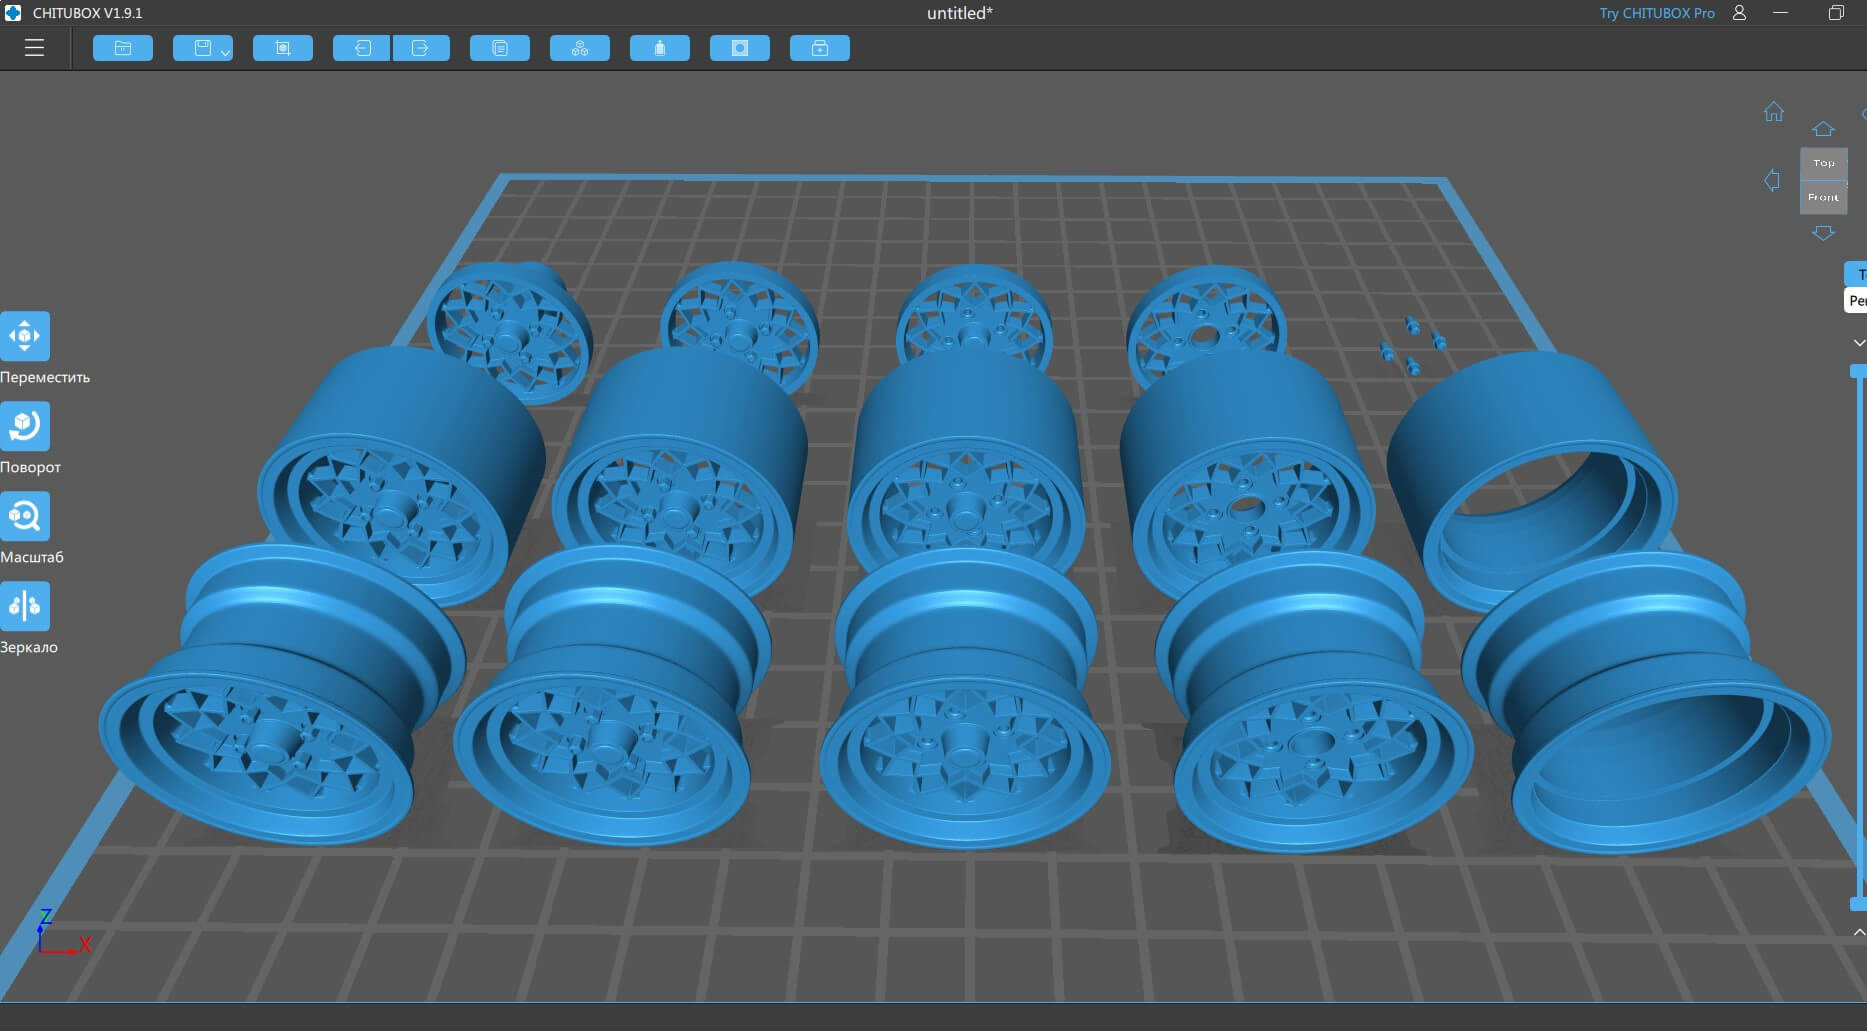
Task: Undo with the left arrow button
Action: coord(362,48)
